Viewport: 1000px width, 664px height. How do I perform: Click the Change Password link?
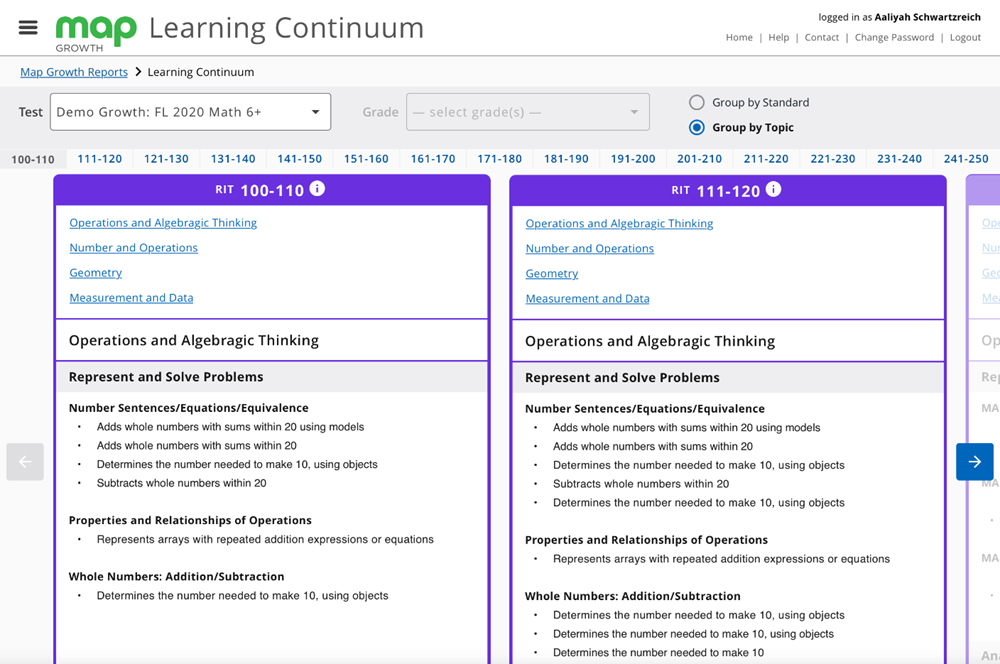(894, 38)
